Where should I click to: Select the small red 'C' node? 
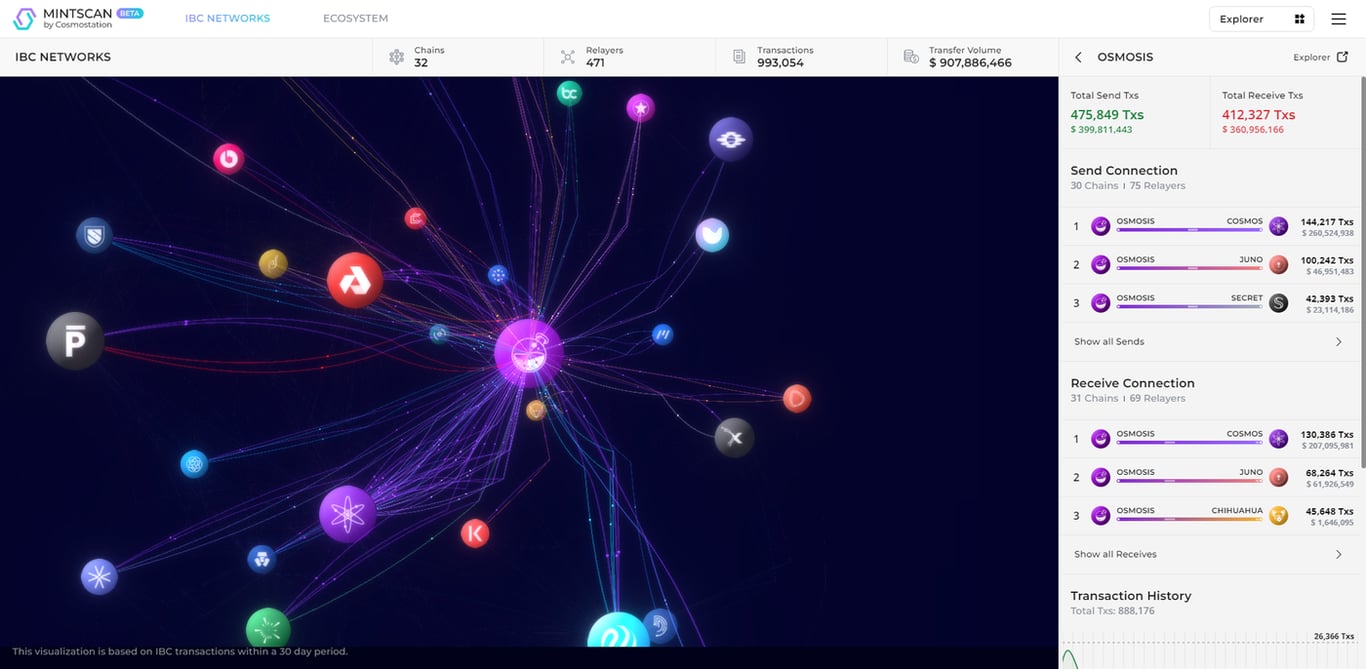pos(415,217)
